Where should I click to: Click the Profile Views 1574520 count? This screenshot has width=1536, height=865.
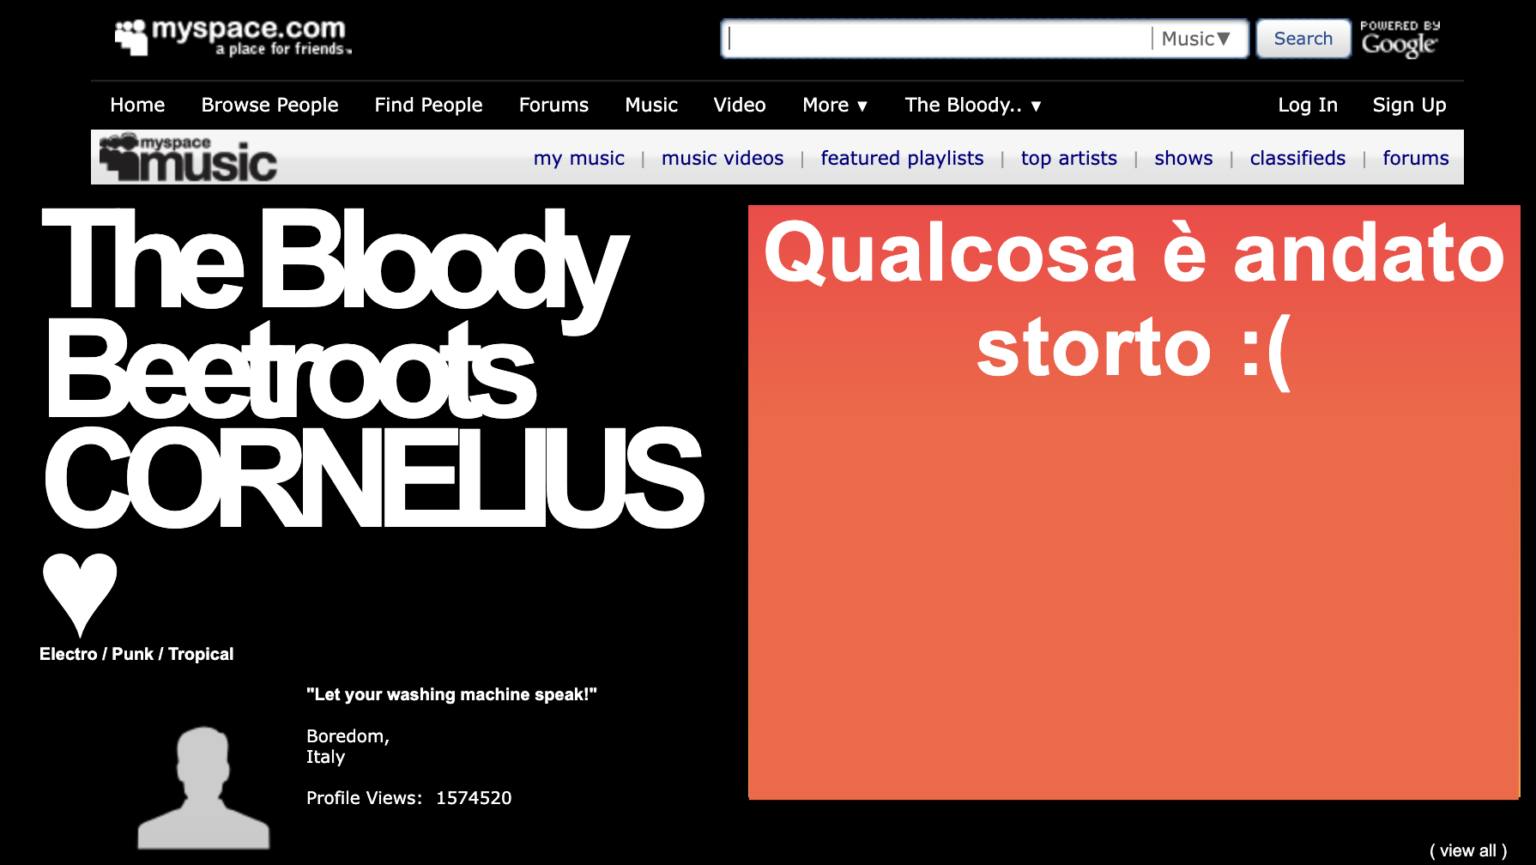coord(409,798)
